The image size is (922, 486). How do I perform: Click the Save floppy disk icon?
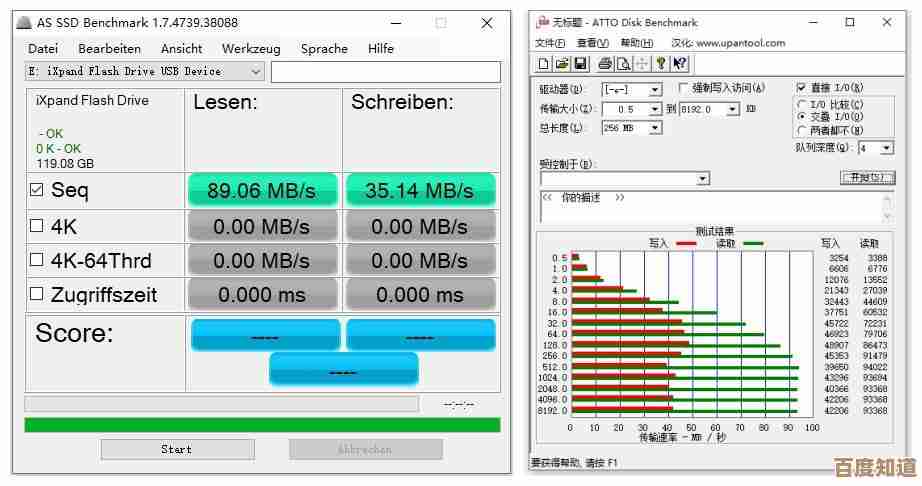(x=580, y=64)
